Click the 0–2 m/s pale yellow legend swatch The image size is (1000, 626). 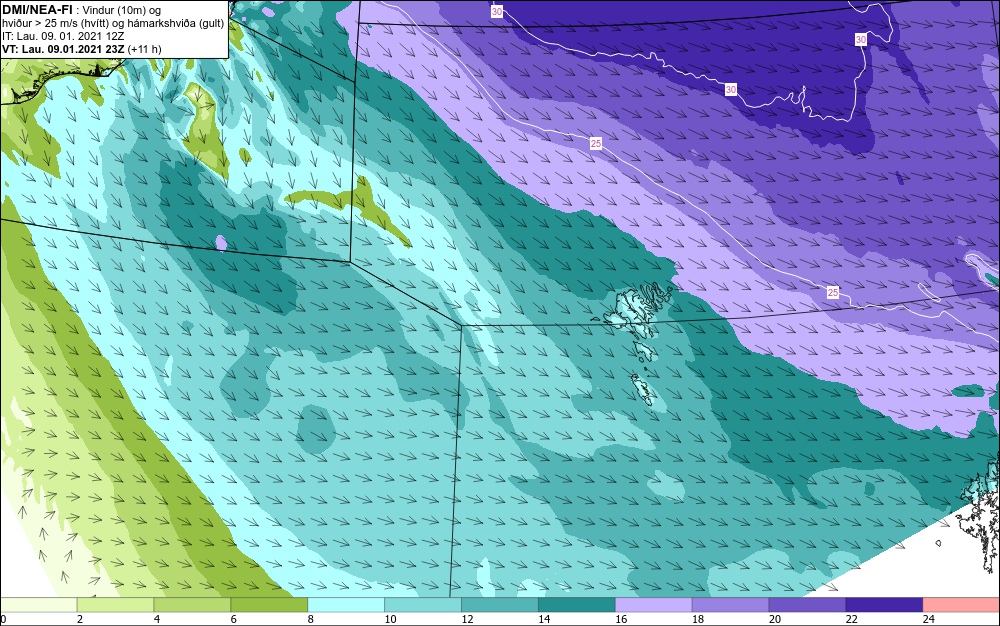[x=38, y=605]
